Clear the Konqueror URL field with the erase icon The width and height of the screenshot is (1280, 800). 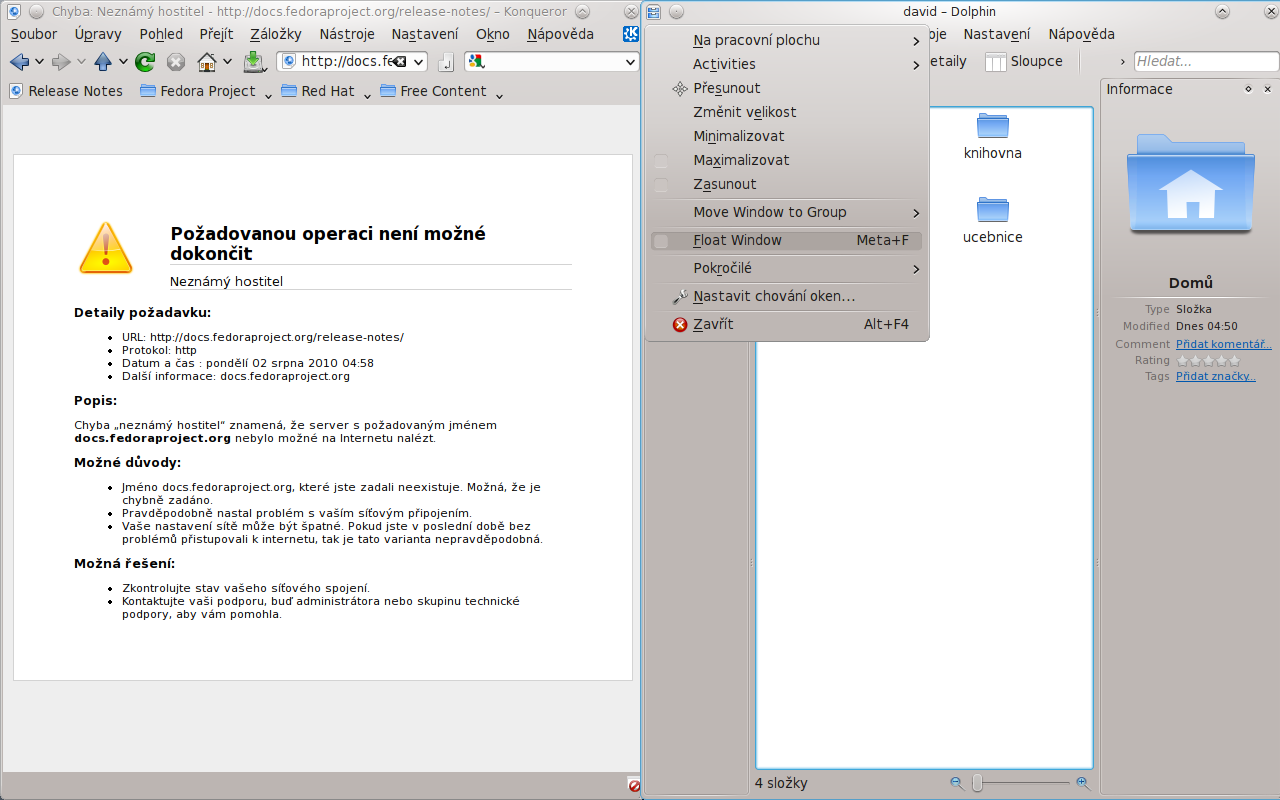[x=399, y=62]
